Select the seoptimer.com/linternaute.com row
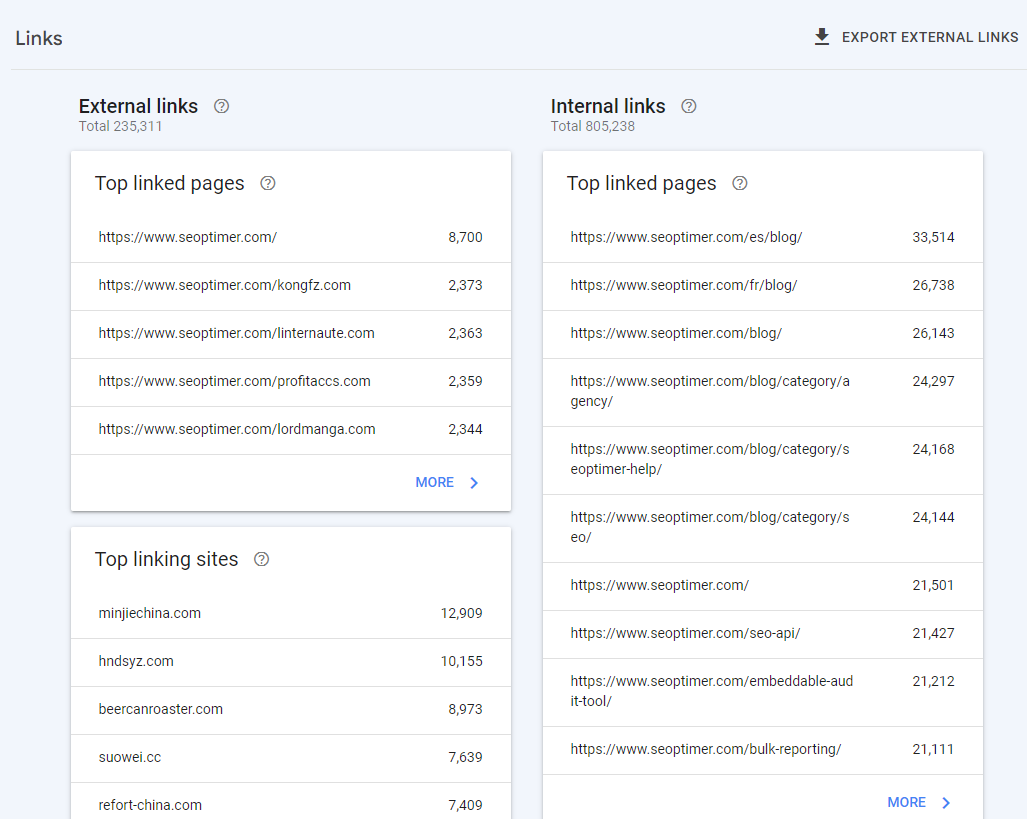This screenshot has width=1027, height=819. click(x=290, y=334)
